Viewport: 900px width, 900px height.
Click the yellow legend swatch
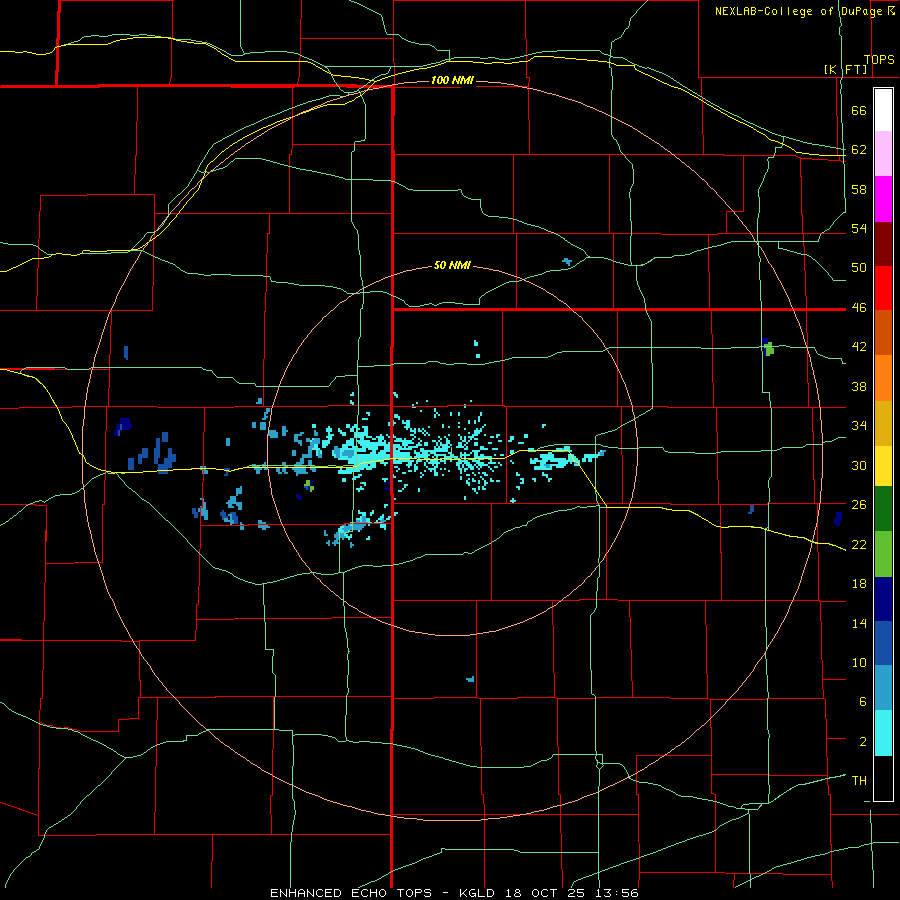click(x=883, y=465)
